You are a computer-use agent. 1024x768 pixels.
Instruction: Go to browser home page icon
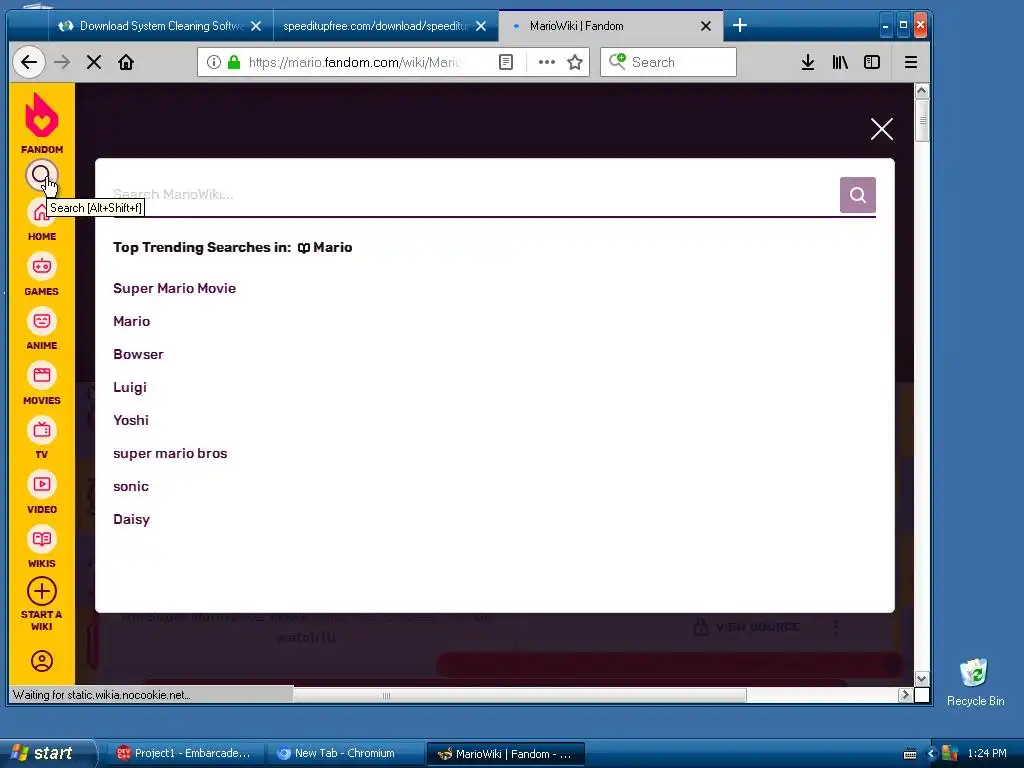click(126, 62)
